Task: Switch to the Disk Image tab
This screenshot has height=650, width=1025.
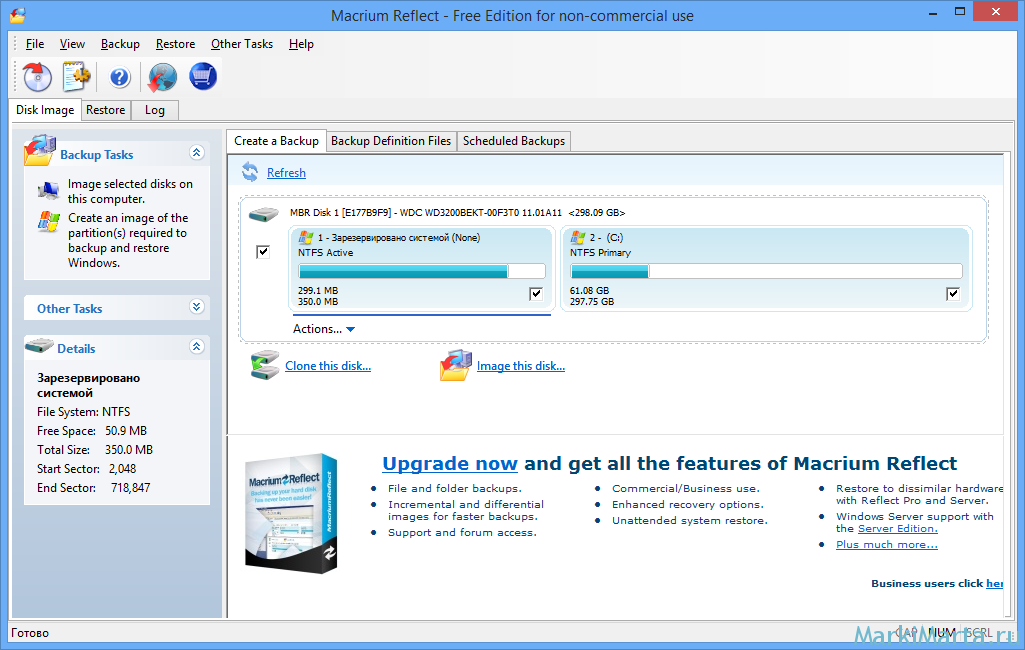Action: tap(45, 110)
